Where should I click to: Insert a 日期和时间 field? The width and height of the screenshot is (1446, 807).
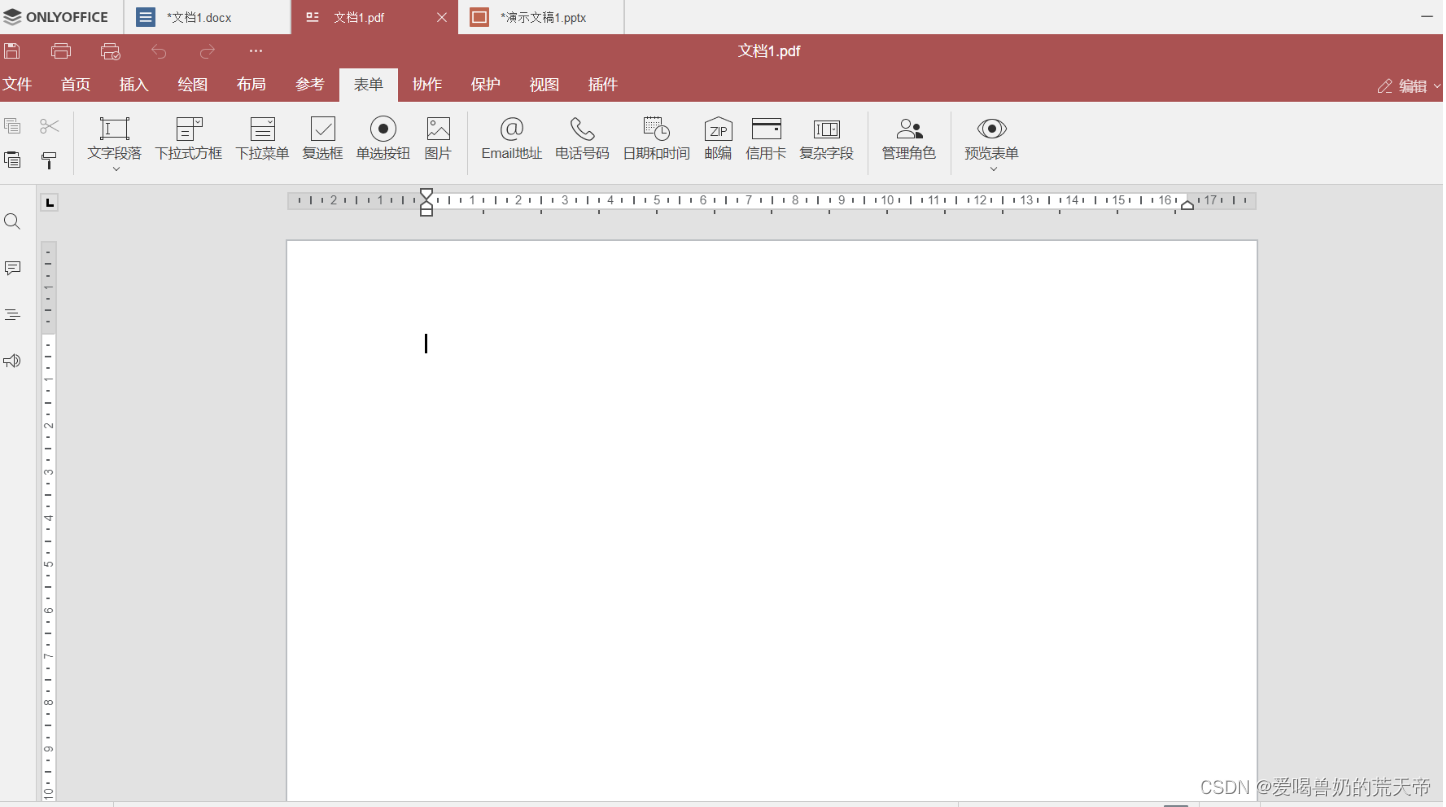657,138
